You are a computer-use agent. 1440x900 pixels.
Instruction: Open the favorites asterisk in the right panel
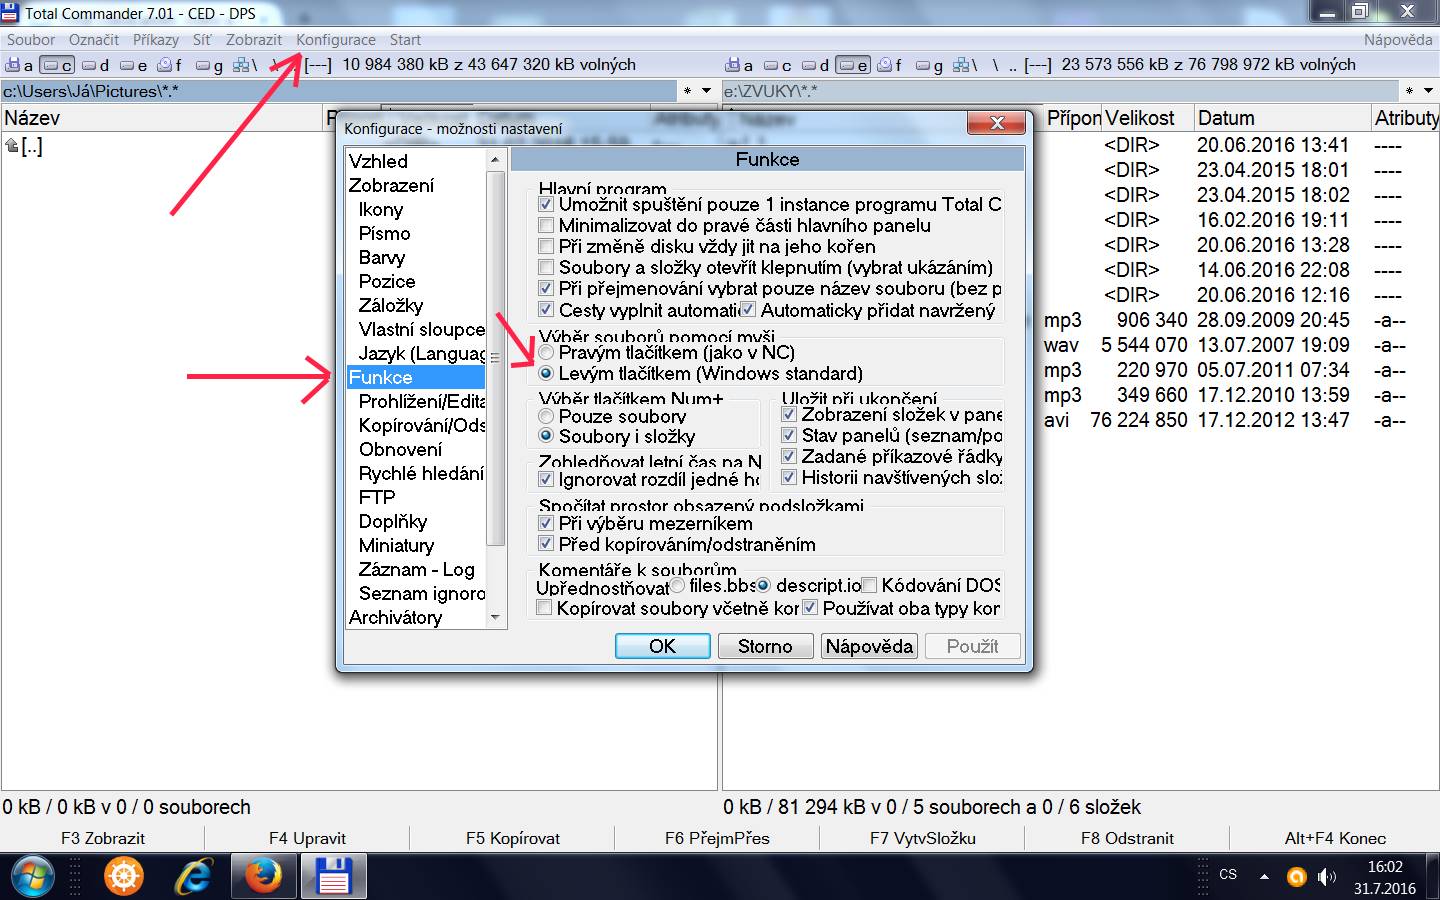coord(1409,91)
